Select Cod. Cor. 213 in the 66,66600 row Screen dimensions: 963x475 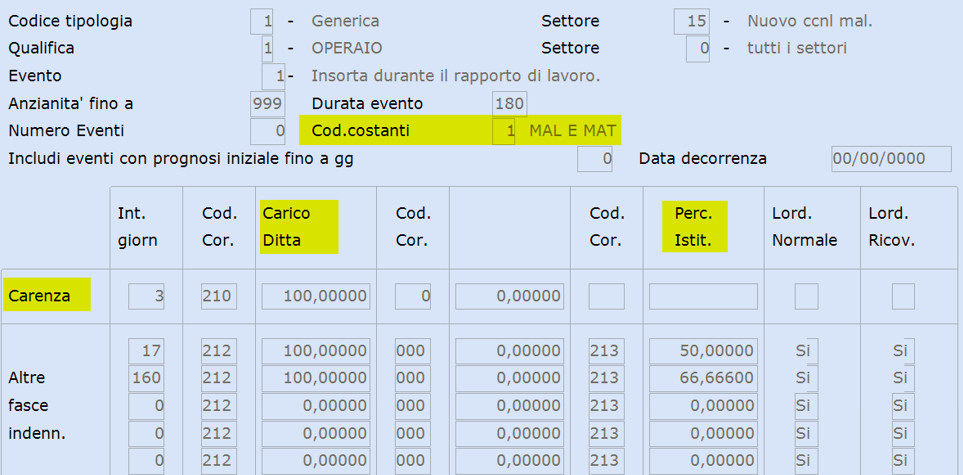pyautogui.click(x=607, y=378)
